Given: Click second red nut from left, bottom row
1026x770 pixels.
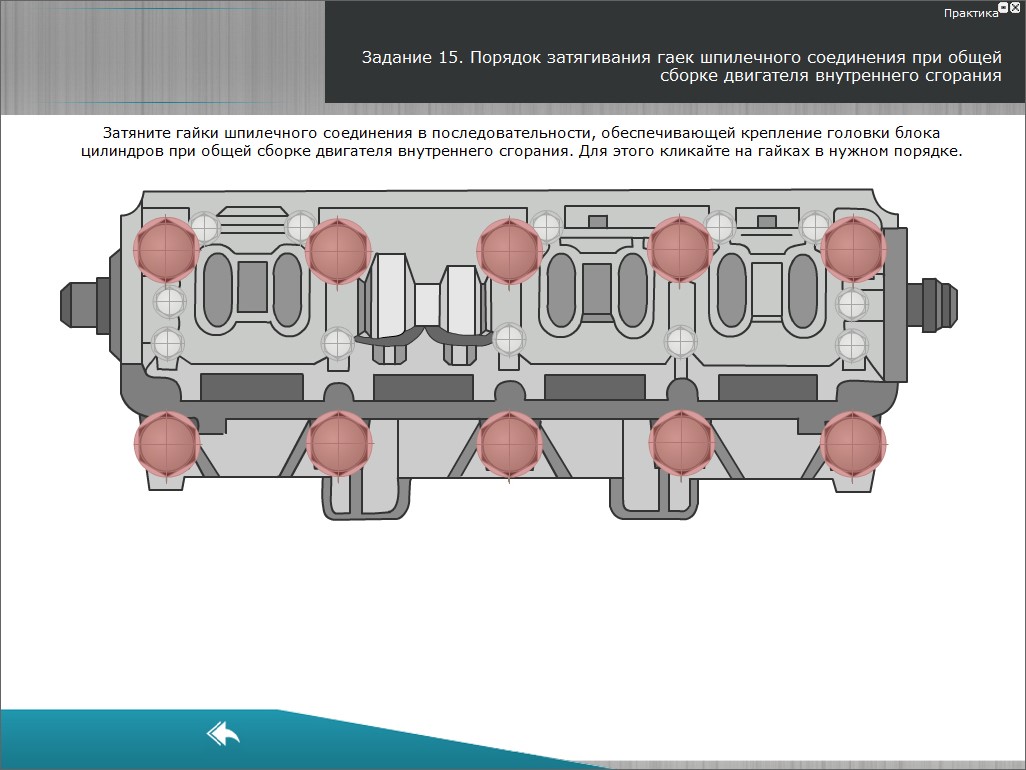Looking at the screenshot, I should click(x=338, y=442).
